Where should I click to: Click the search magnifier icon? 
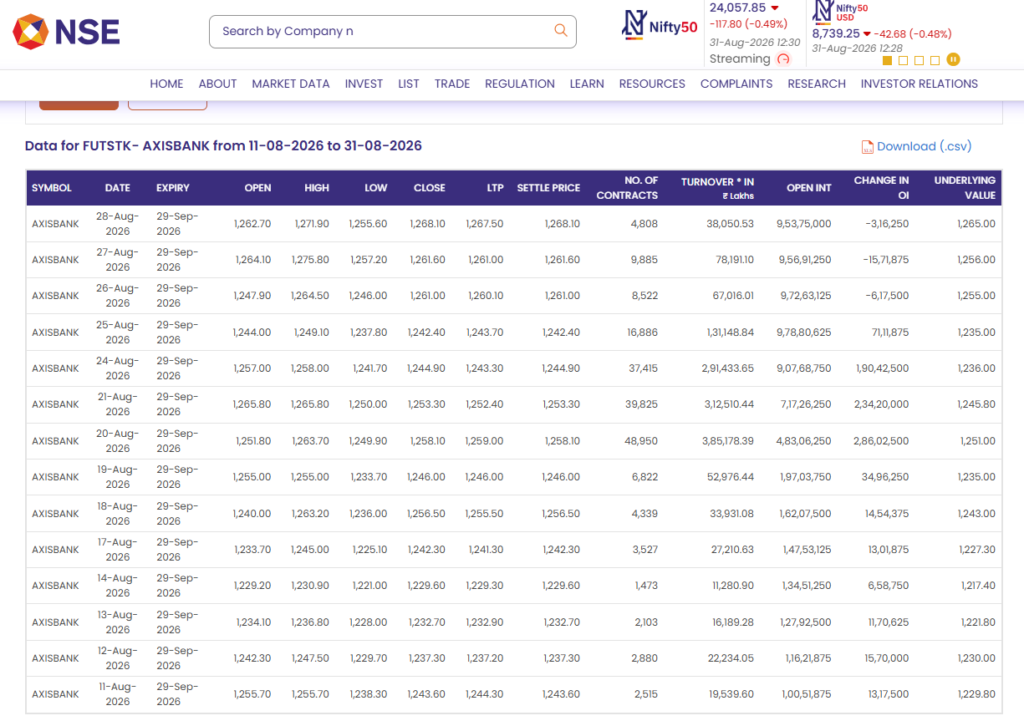coord(560,30)
